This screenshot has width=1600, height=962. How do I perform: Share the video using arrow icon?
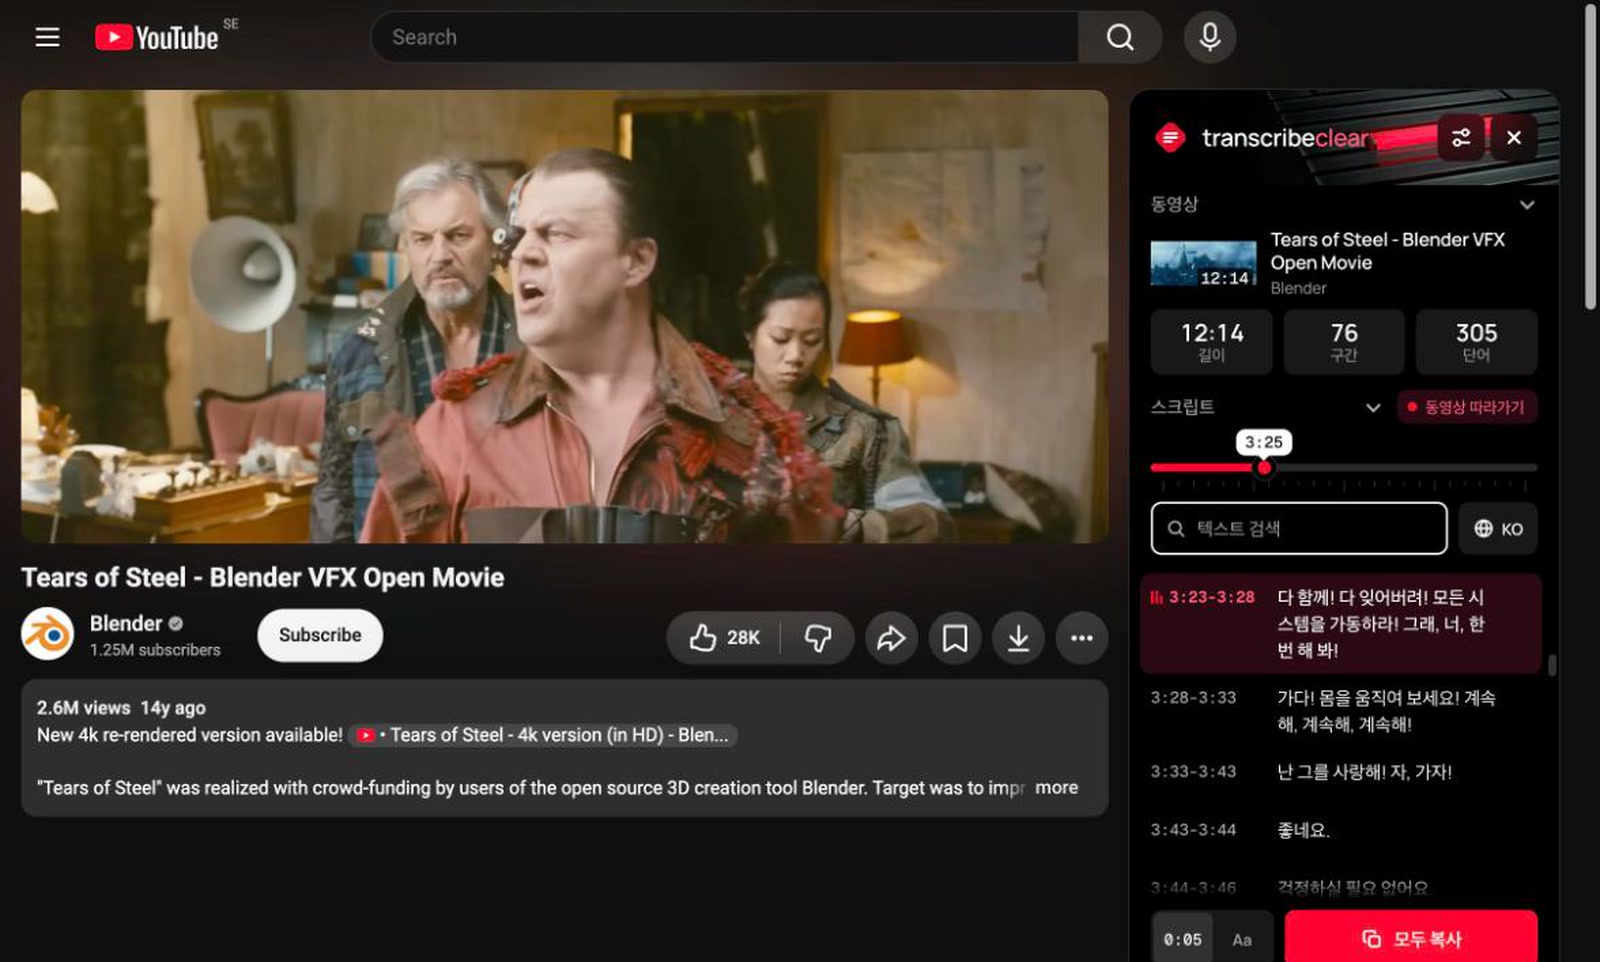pos(891,638)
